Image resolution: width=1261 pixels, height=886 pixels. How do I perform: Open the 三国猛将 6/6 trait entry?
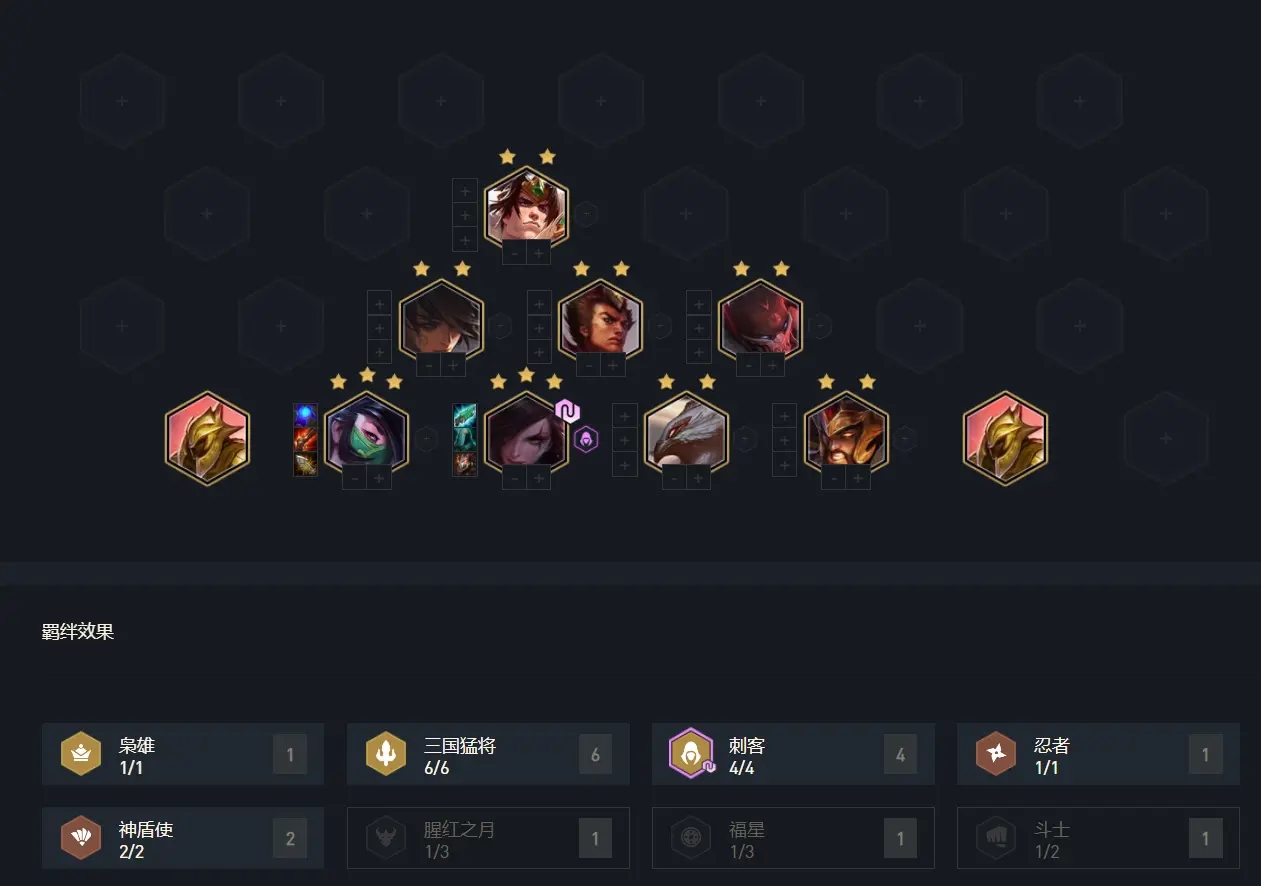click(488, 754)
